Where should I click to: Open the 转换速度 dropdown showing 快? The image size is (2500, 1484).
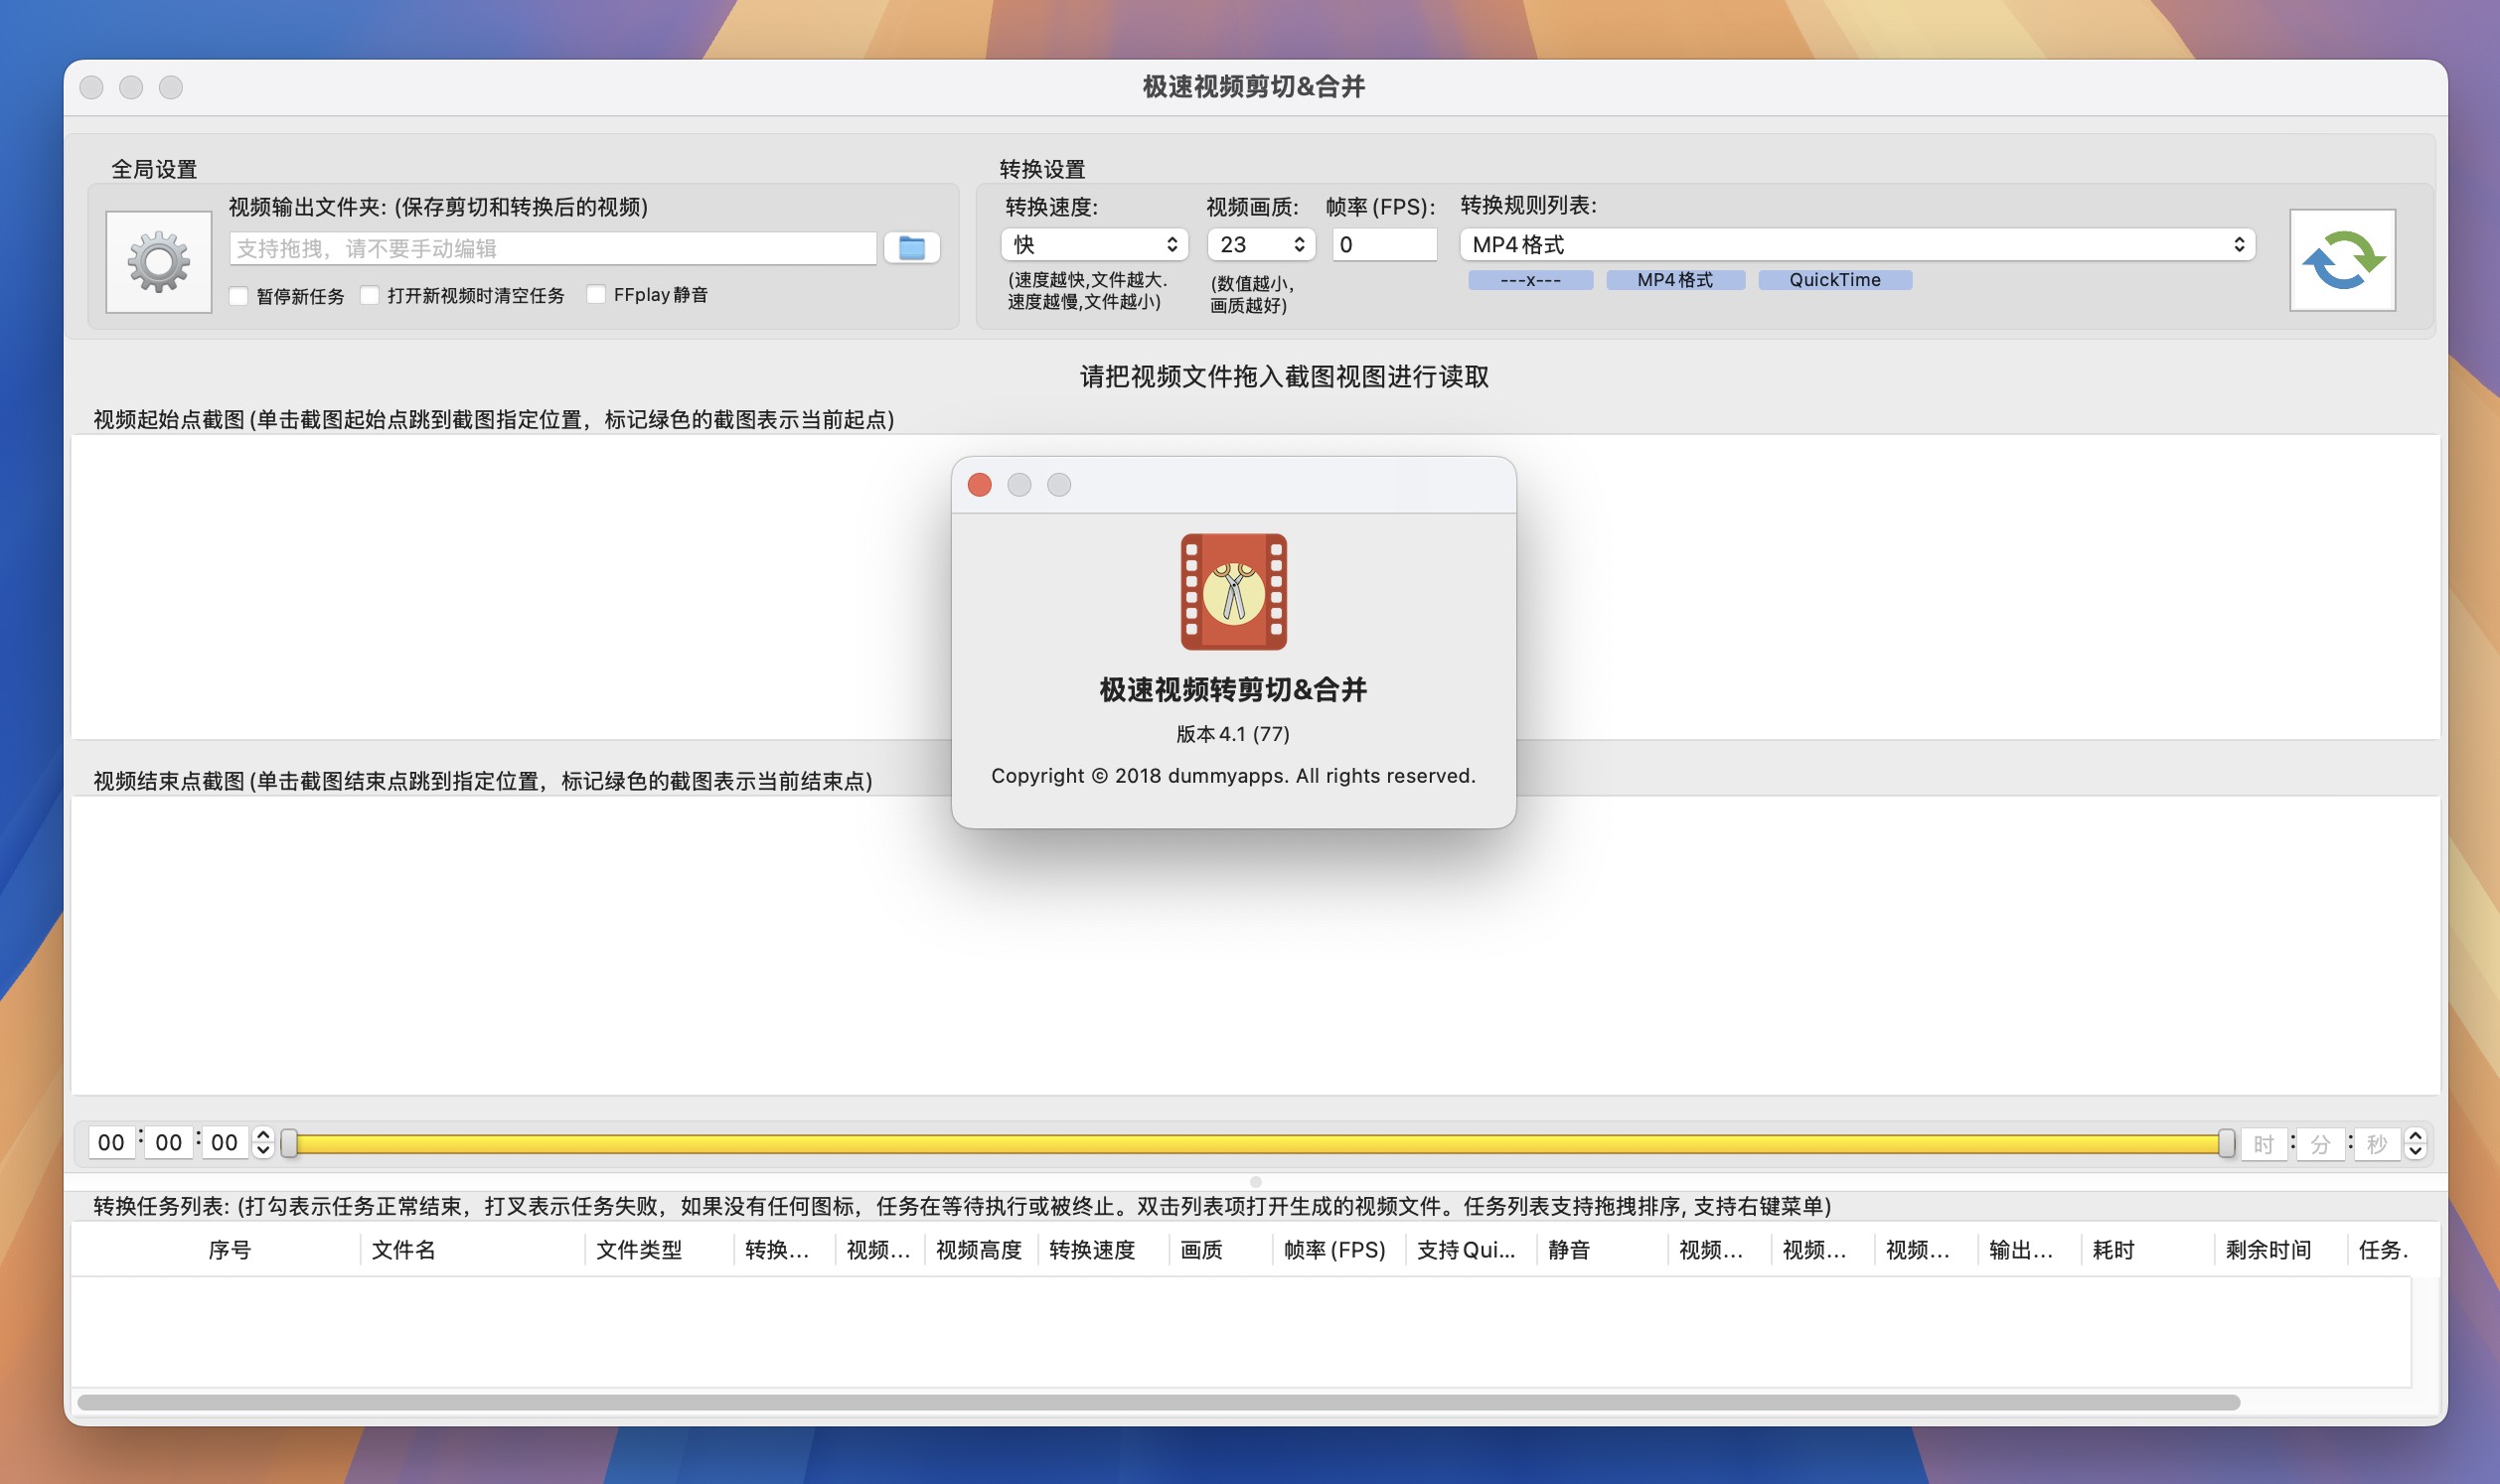[x=1094, y=244]
